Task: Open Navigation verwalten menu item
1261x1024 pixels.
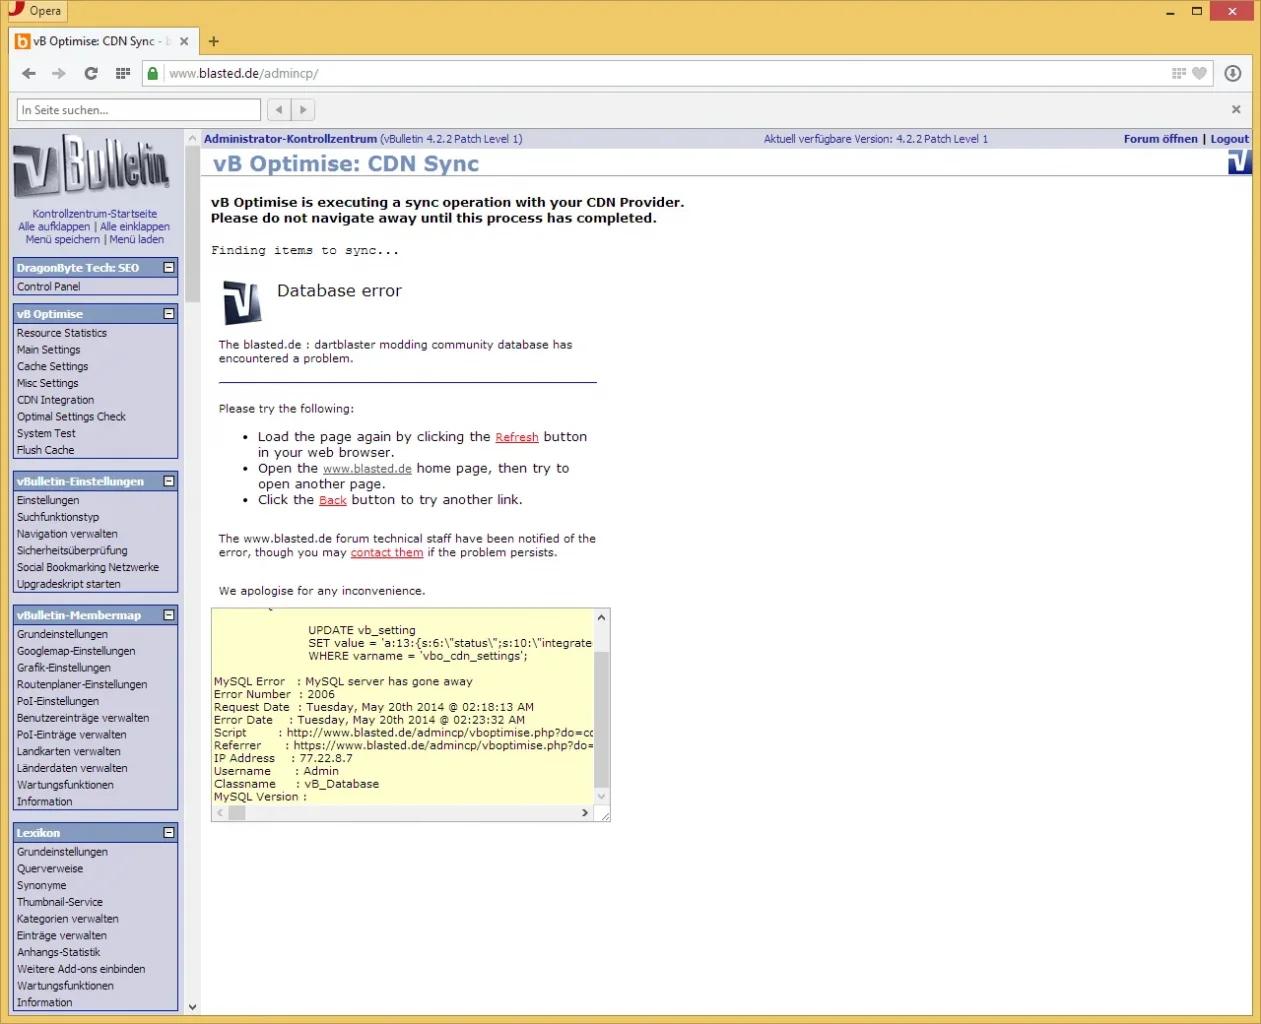Action: tap(67, 534)
